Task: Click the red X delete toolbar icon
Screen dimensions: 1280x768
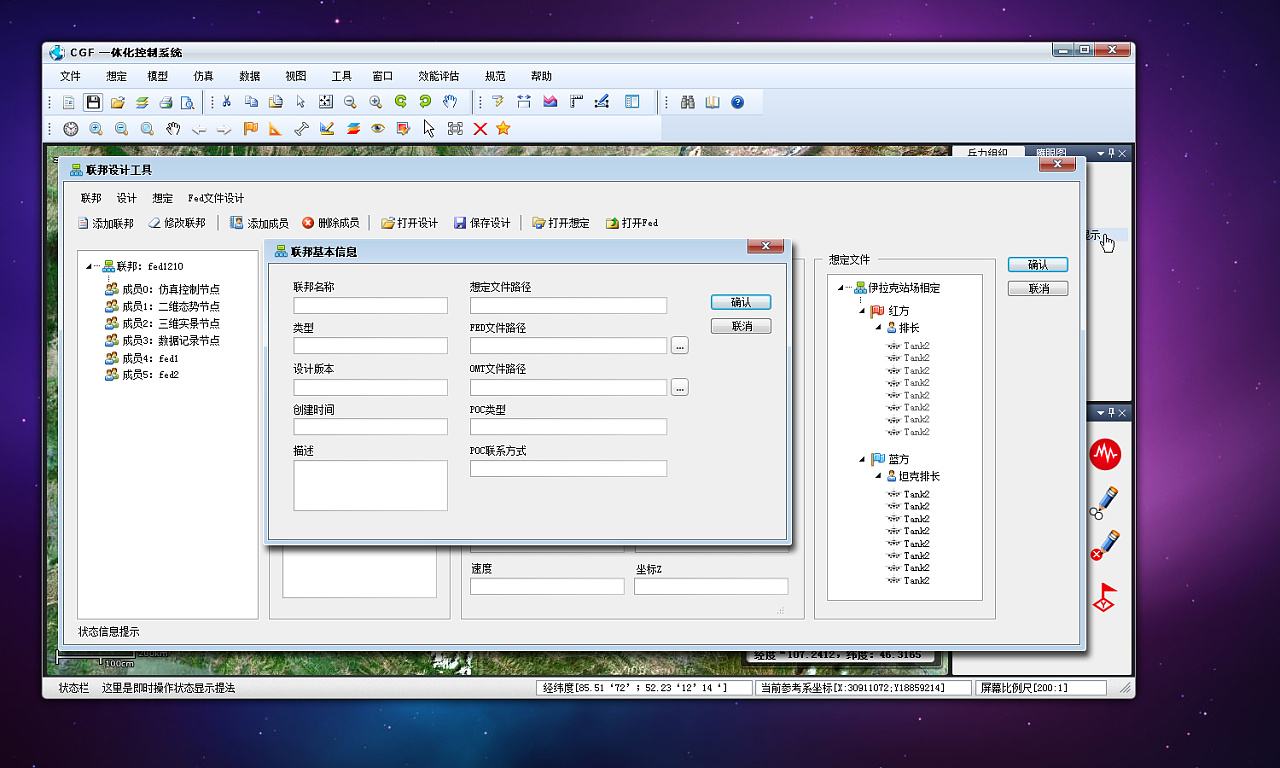Action: coord(480,128)
